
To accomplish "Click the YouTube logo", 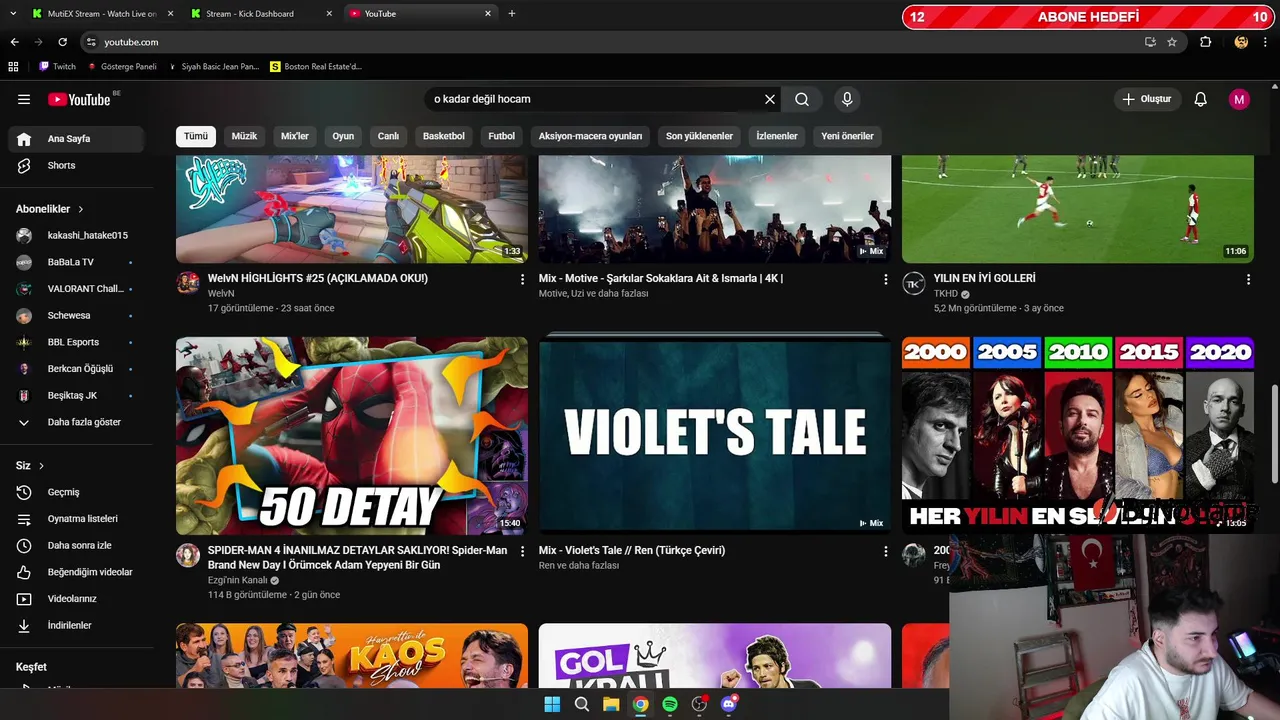I will pyautogui.click(x=79, y=99).
